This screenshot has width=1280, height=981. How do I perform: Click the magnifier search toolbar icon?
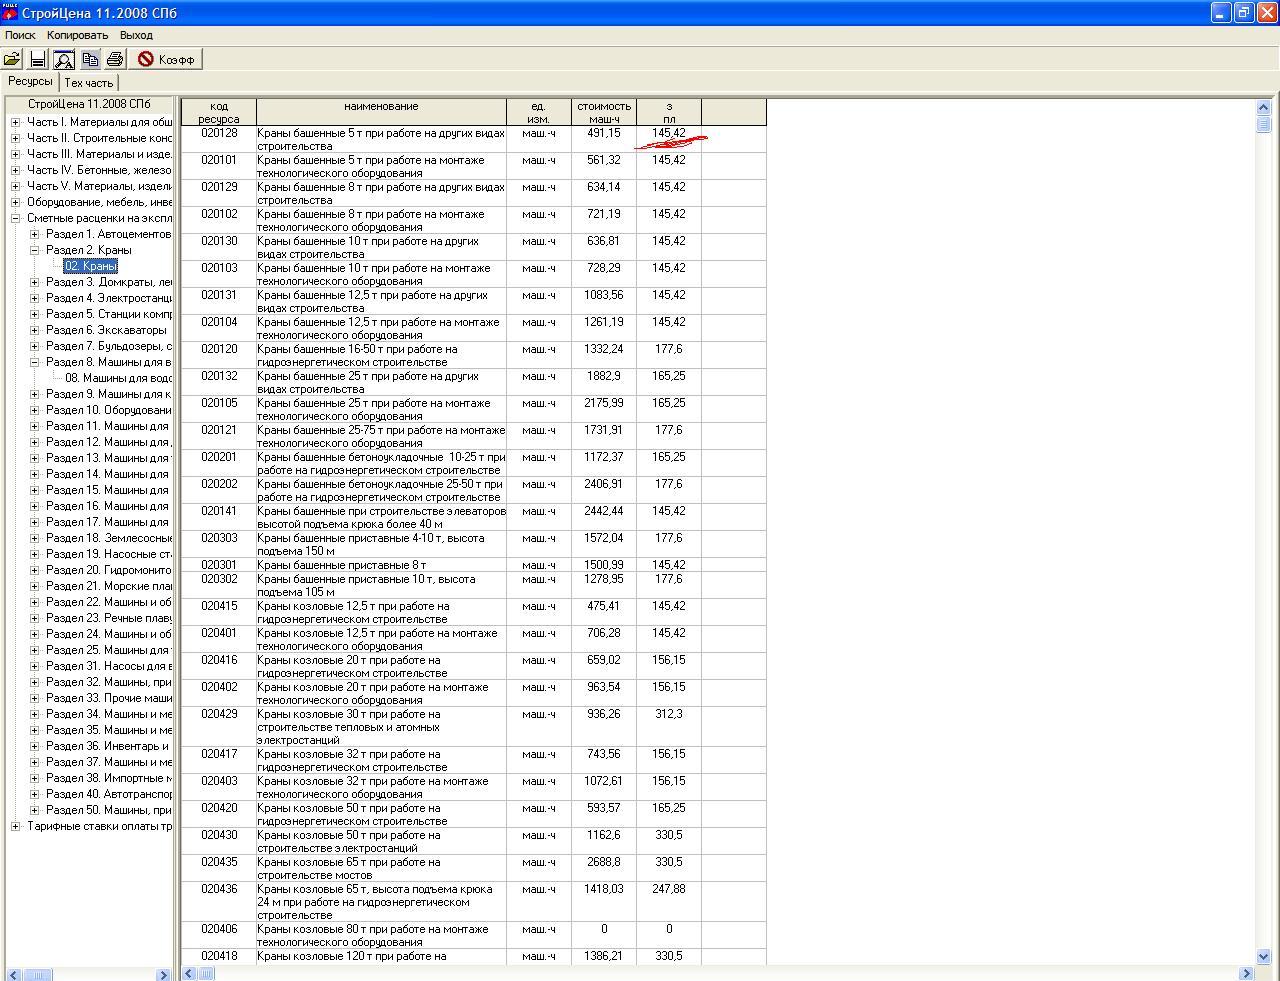click(64, 60)
